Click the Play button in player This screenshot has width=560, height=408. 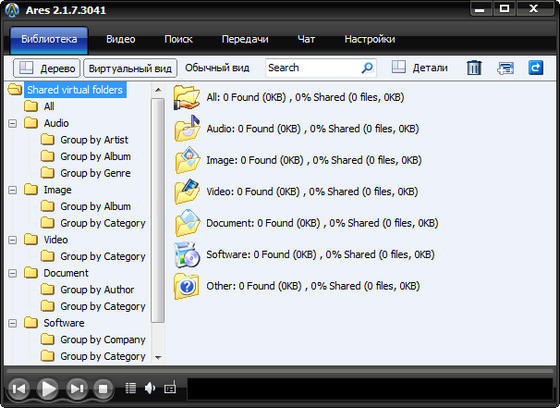coord(48,388)
